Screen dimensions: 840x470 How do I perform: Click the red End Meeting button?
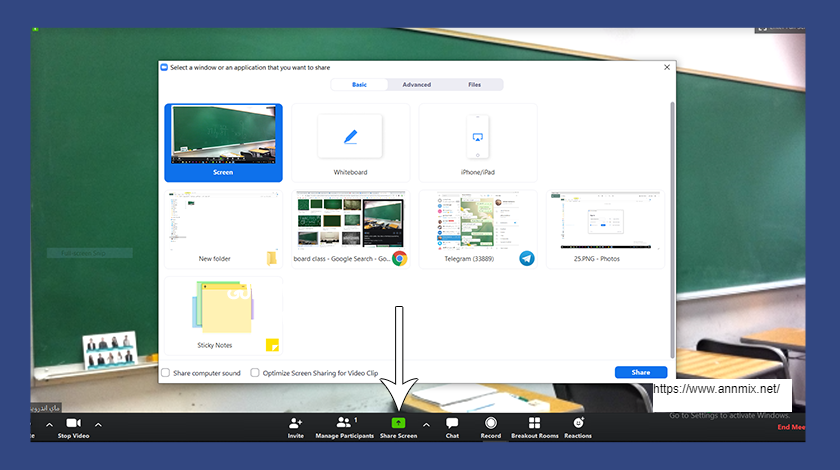(x=791, y=427)
